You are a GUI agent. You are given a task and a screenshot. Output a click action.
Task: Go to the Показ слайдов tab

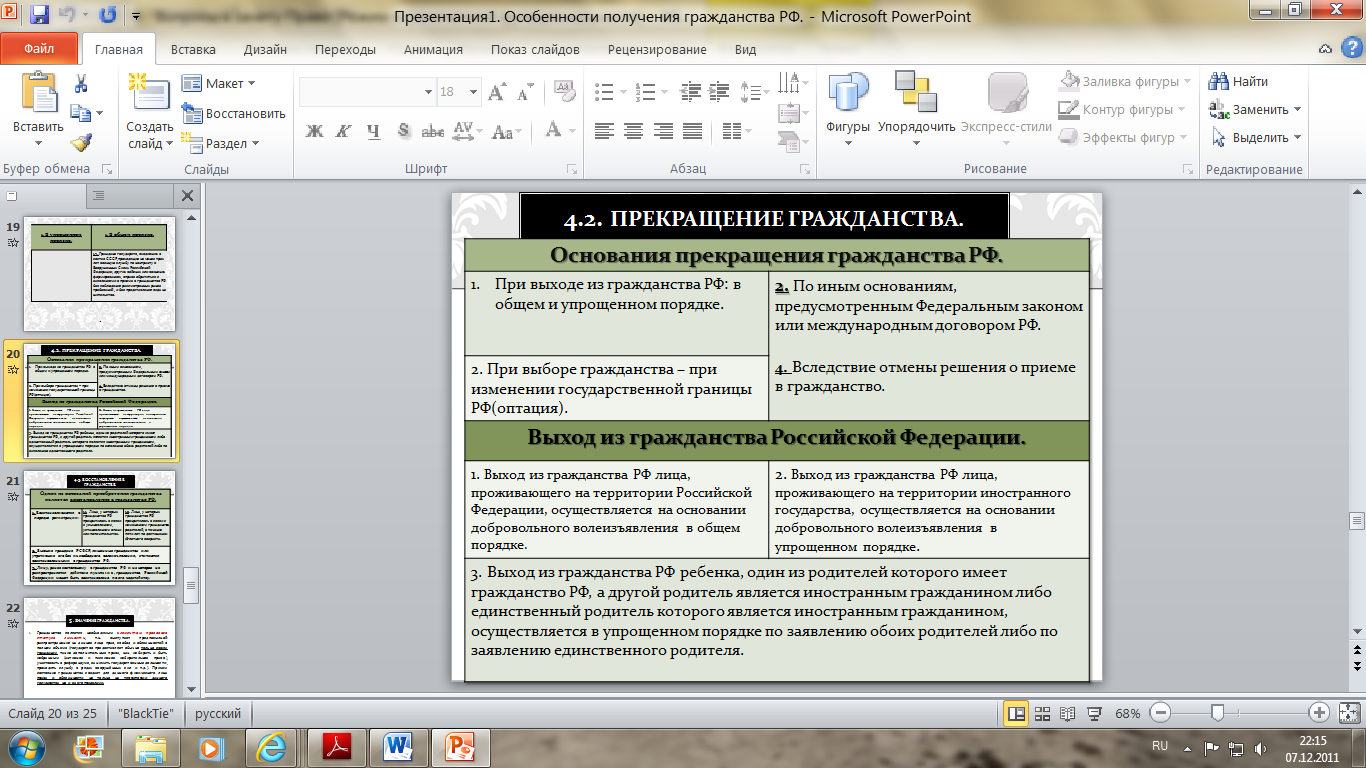pos(535,50)
